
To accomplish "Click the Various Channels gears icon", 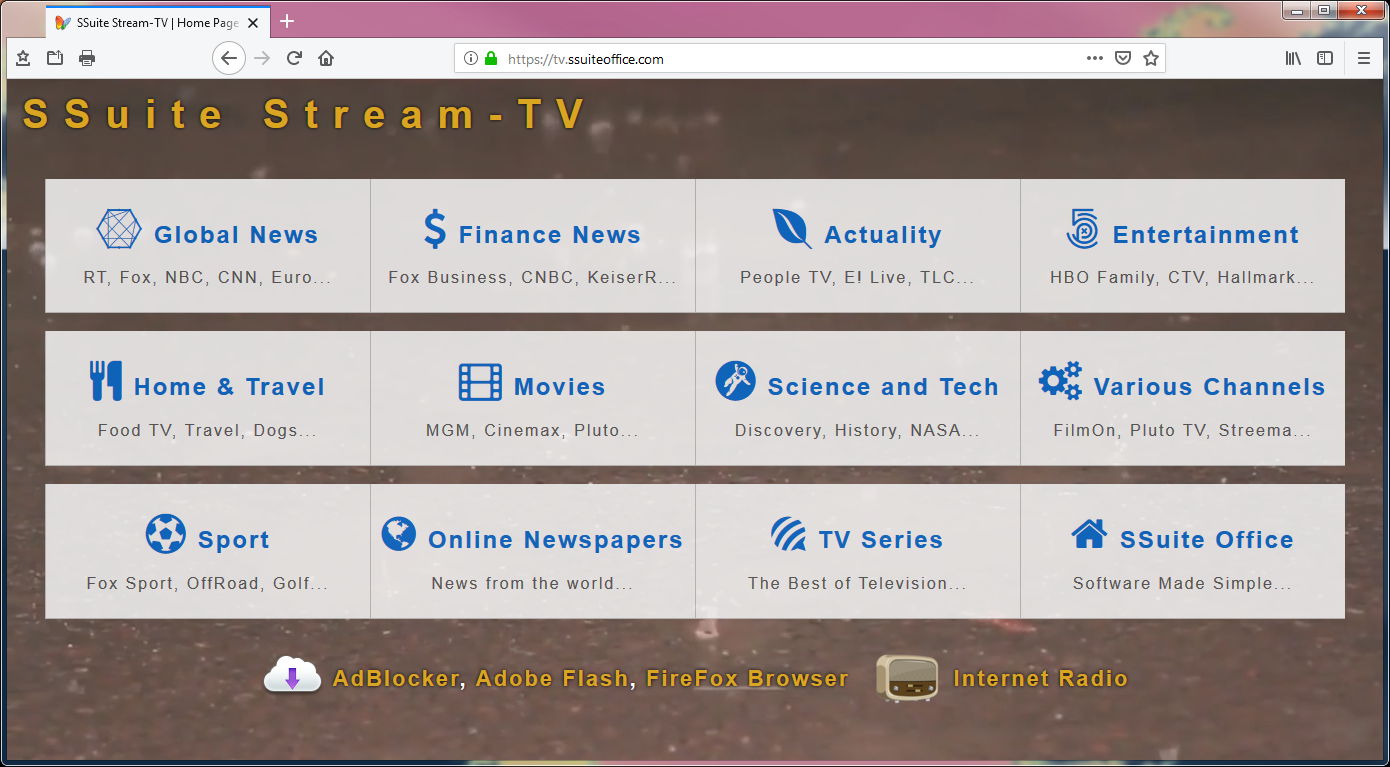I will [x=1060, y=381].
